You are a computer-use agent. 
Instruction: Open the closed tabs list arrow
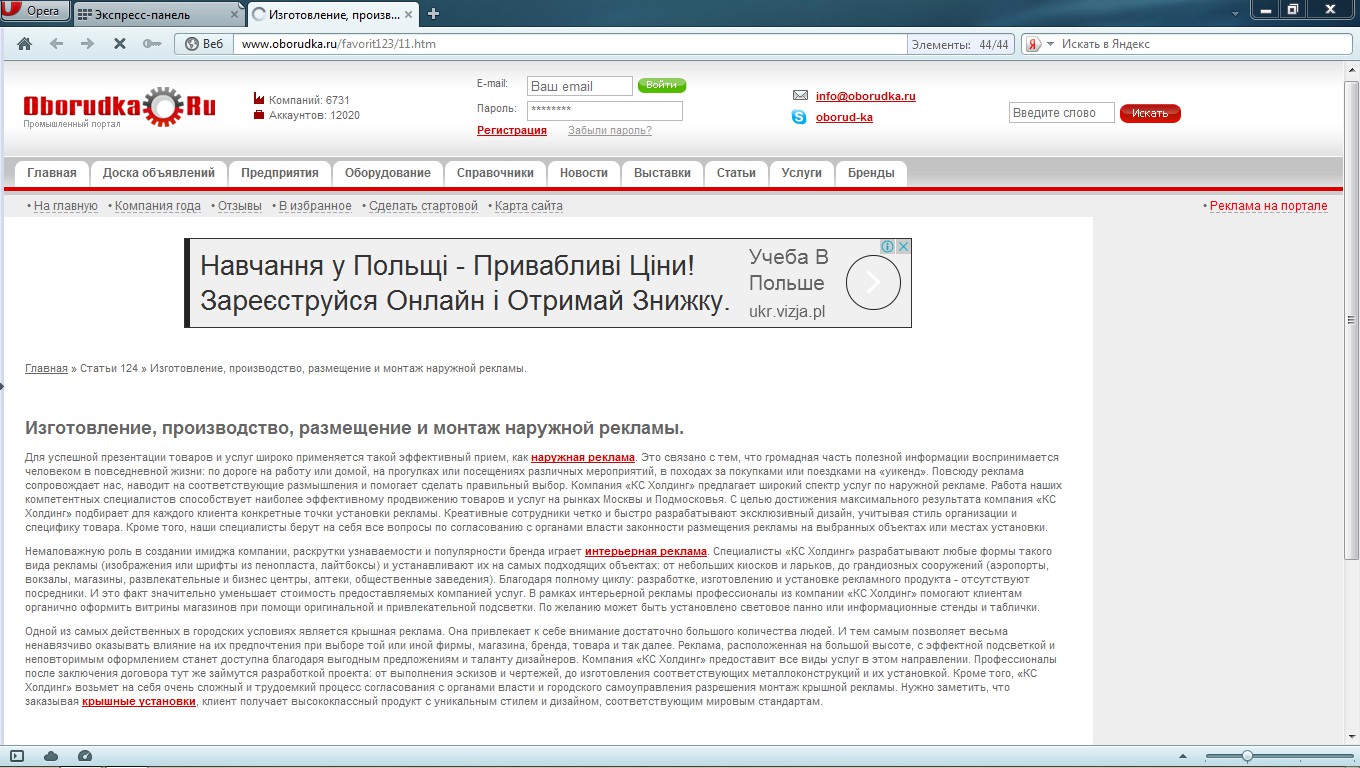[x=1234, y=13]
